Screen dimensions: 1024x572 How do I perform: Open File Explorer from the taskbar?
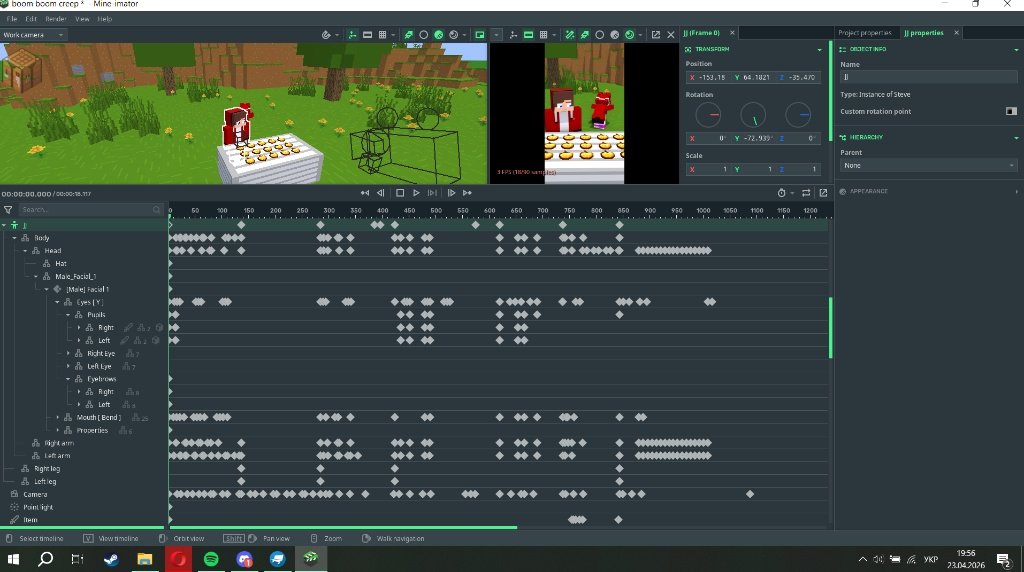tap(144, 559)
